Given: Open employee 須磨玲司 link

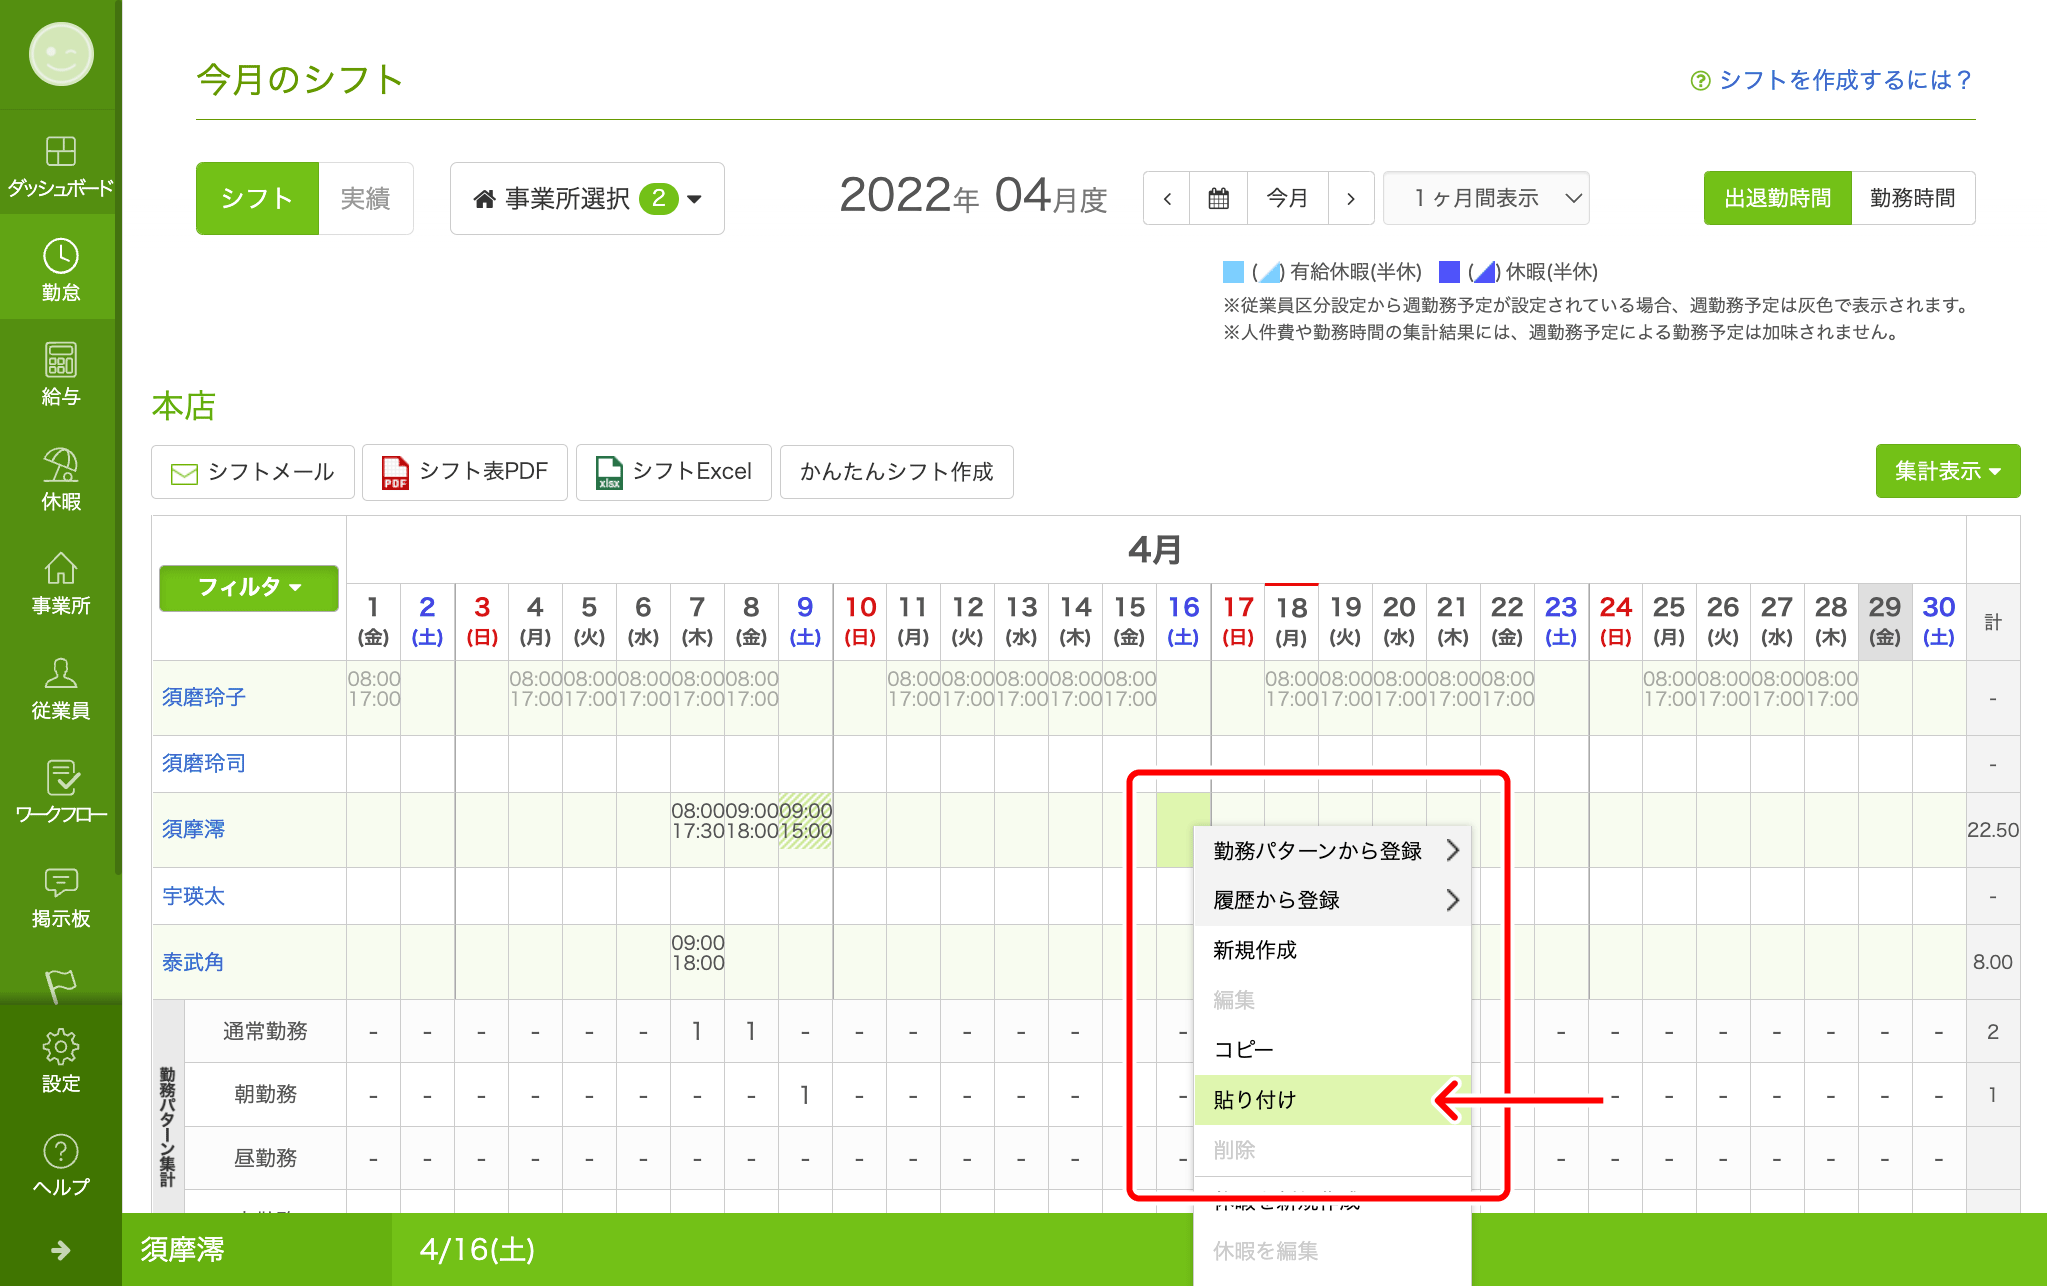Looking at the screenshot, I should [x=204, y=763].
